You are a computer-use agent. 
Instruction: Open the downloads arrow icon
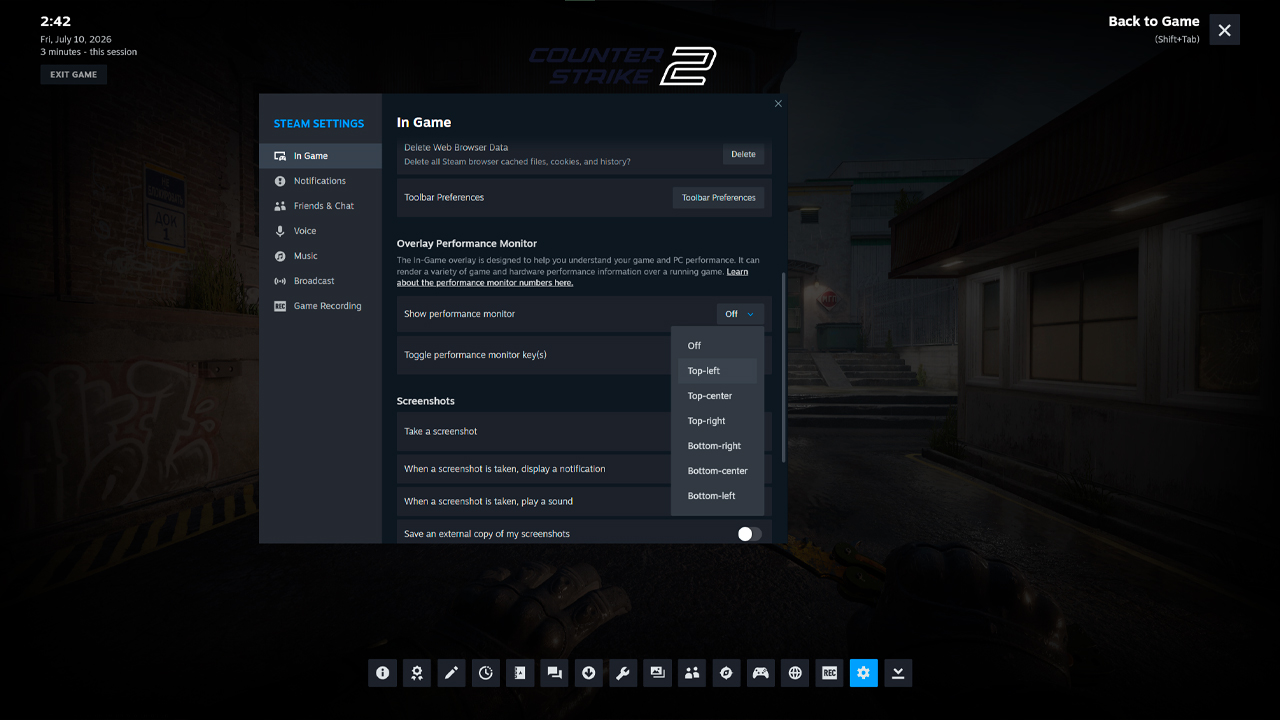[x=589, y=673]
